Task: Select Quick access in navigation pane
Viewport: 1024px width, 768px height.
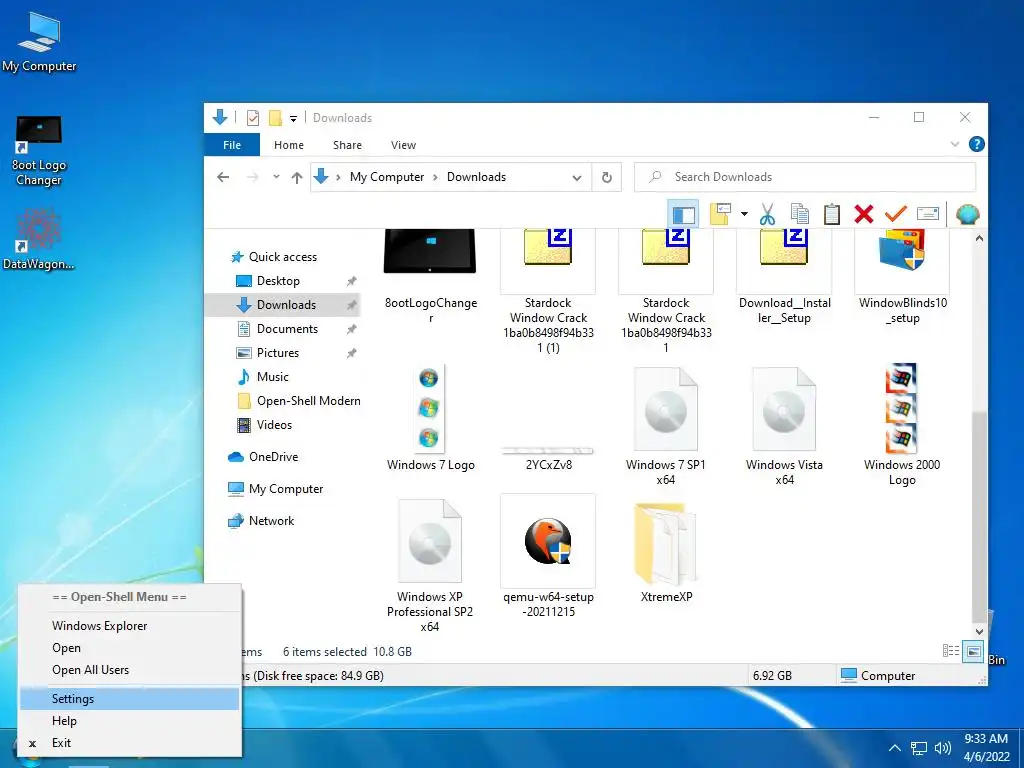Action: 283,257
